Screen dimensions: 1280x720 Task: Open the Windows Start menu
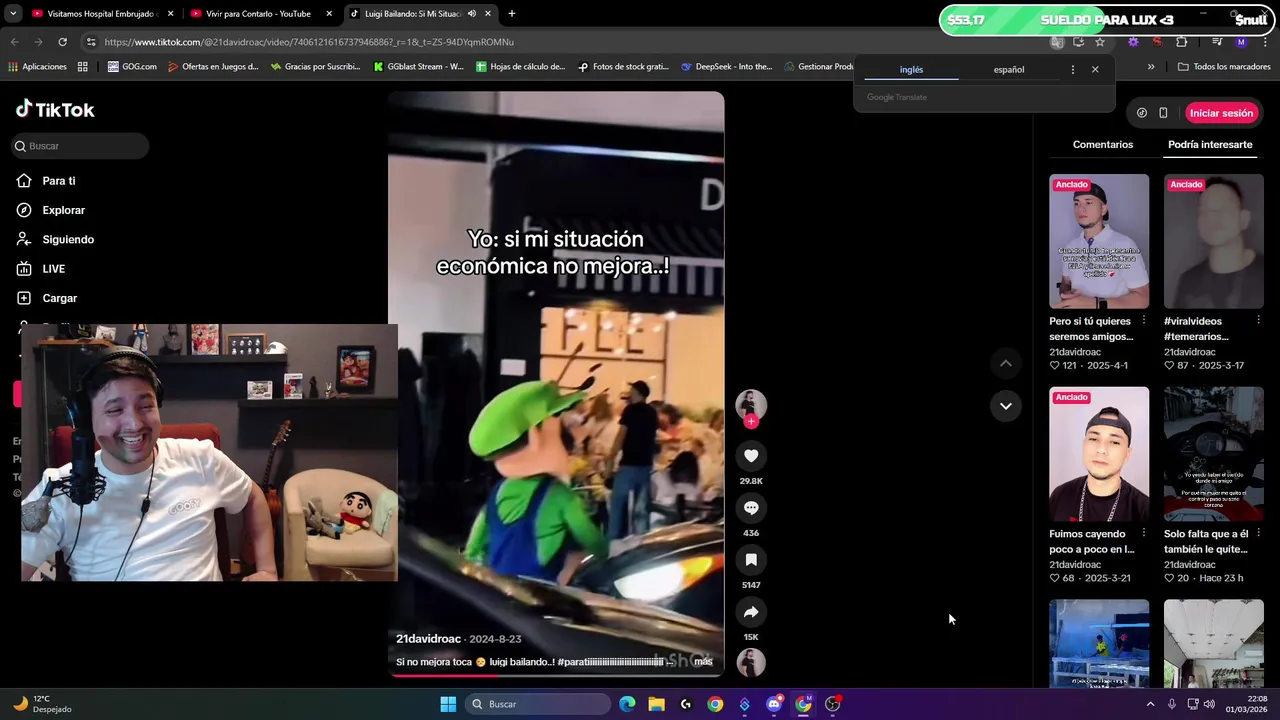click(448, 704)
